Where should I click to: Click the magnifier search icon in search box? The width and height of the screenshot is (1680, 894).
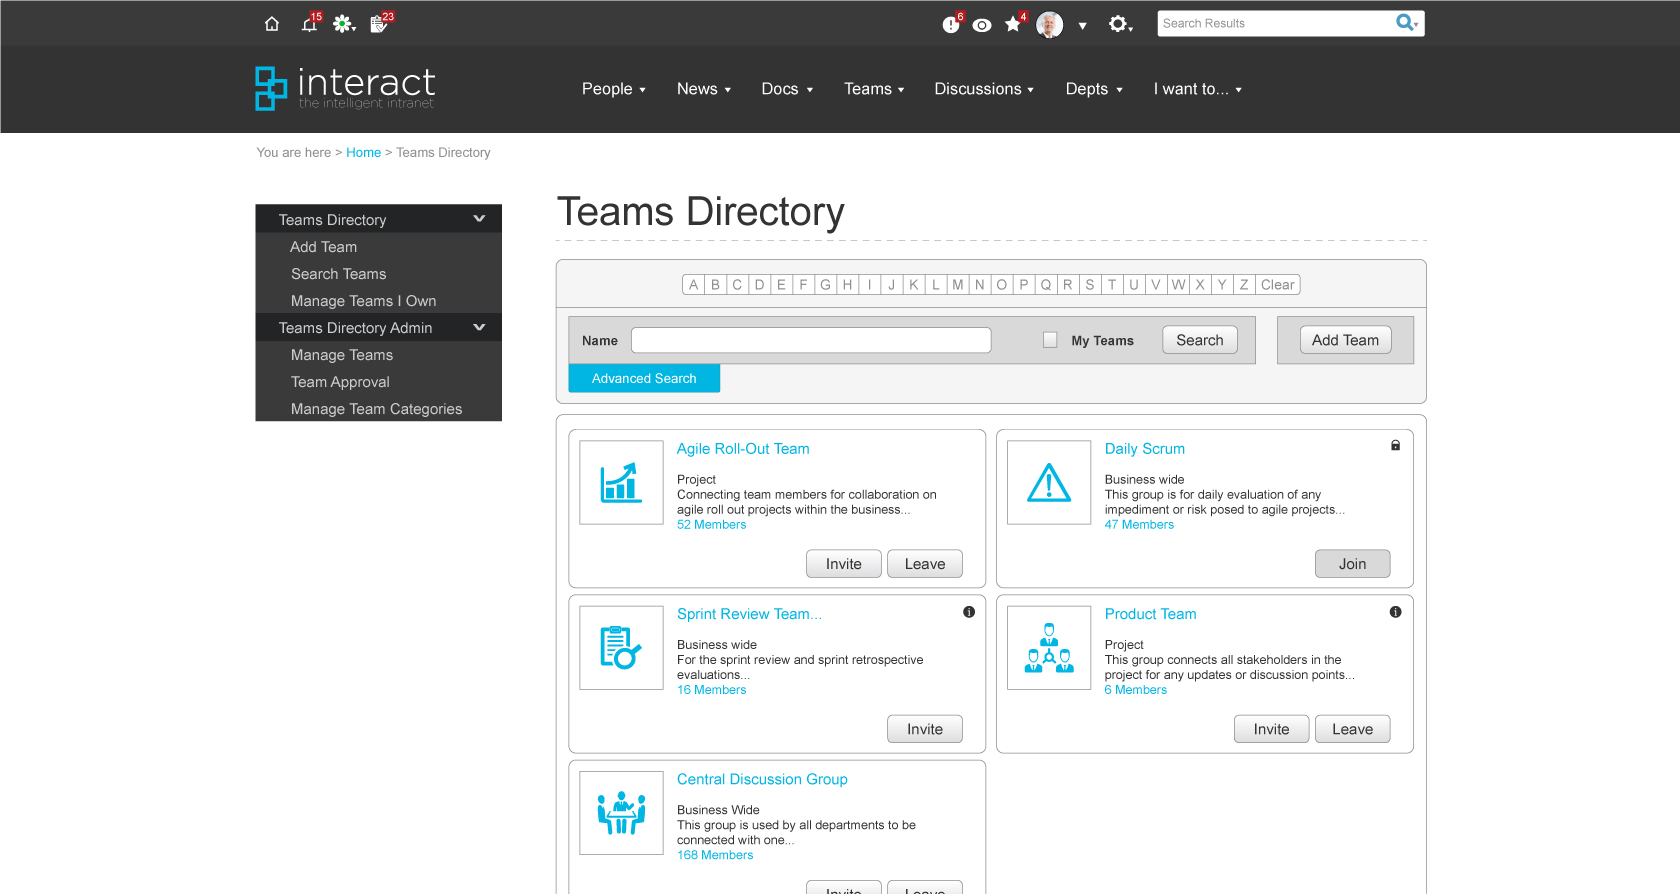click(1406, 23)
